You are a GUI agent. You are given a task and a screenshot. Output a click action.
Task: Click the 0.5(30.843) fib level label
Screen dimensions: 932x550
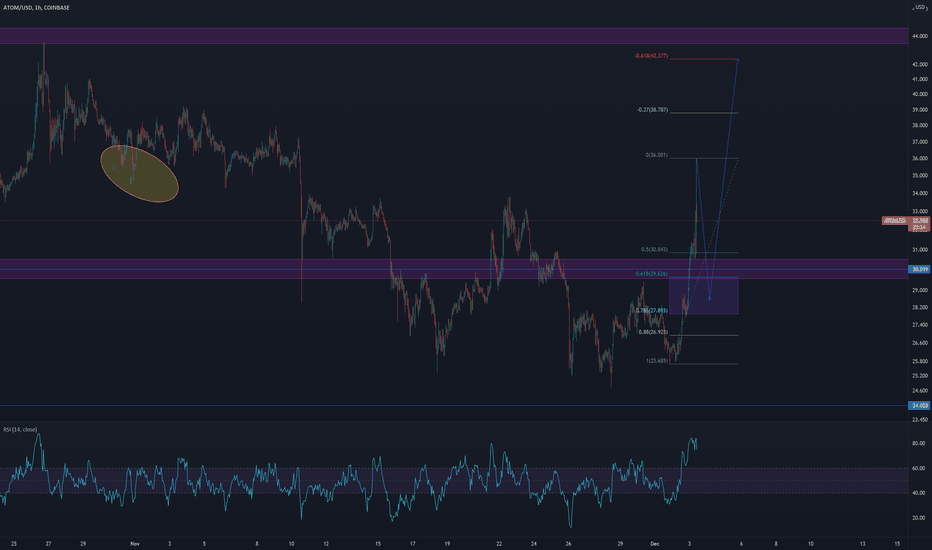click(x=654, y=250)
